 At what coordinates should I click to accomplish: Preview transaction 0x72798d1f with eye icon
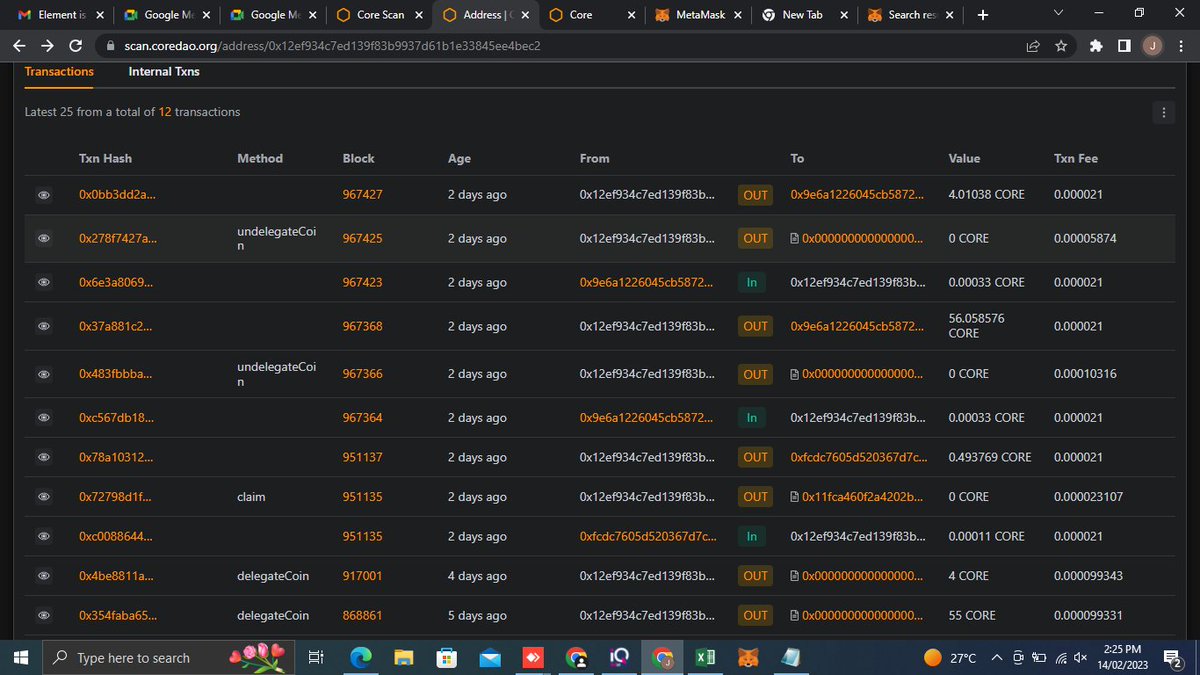click(x=44, y=497)
